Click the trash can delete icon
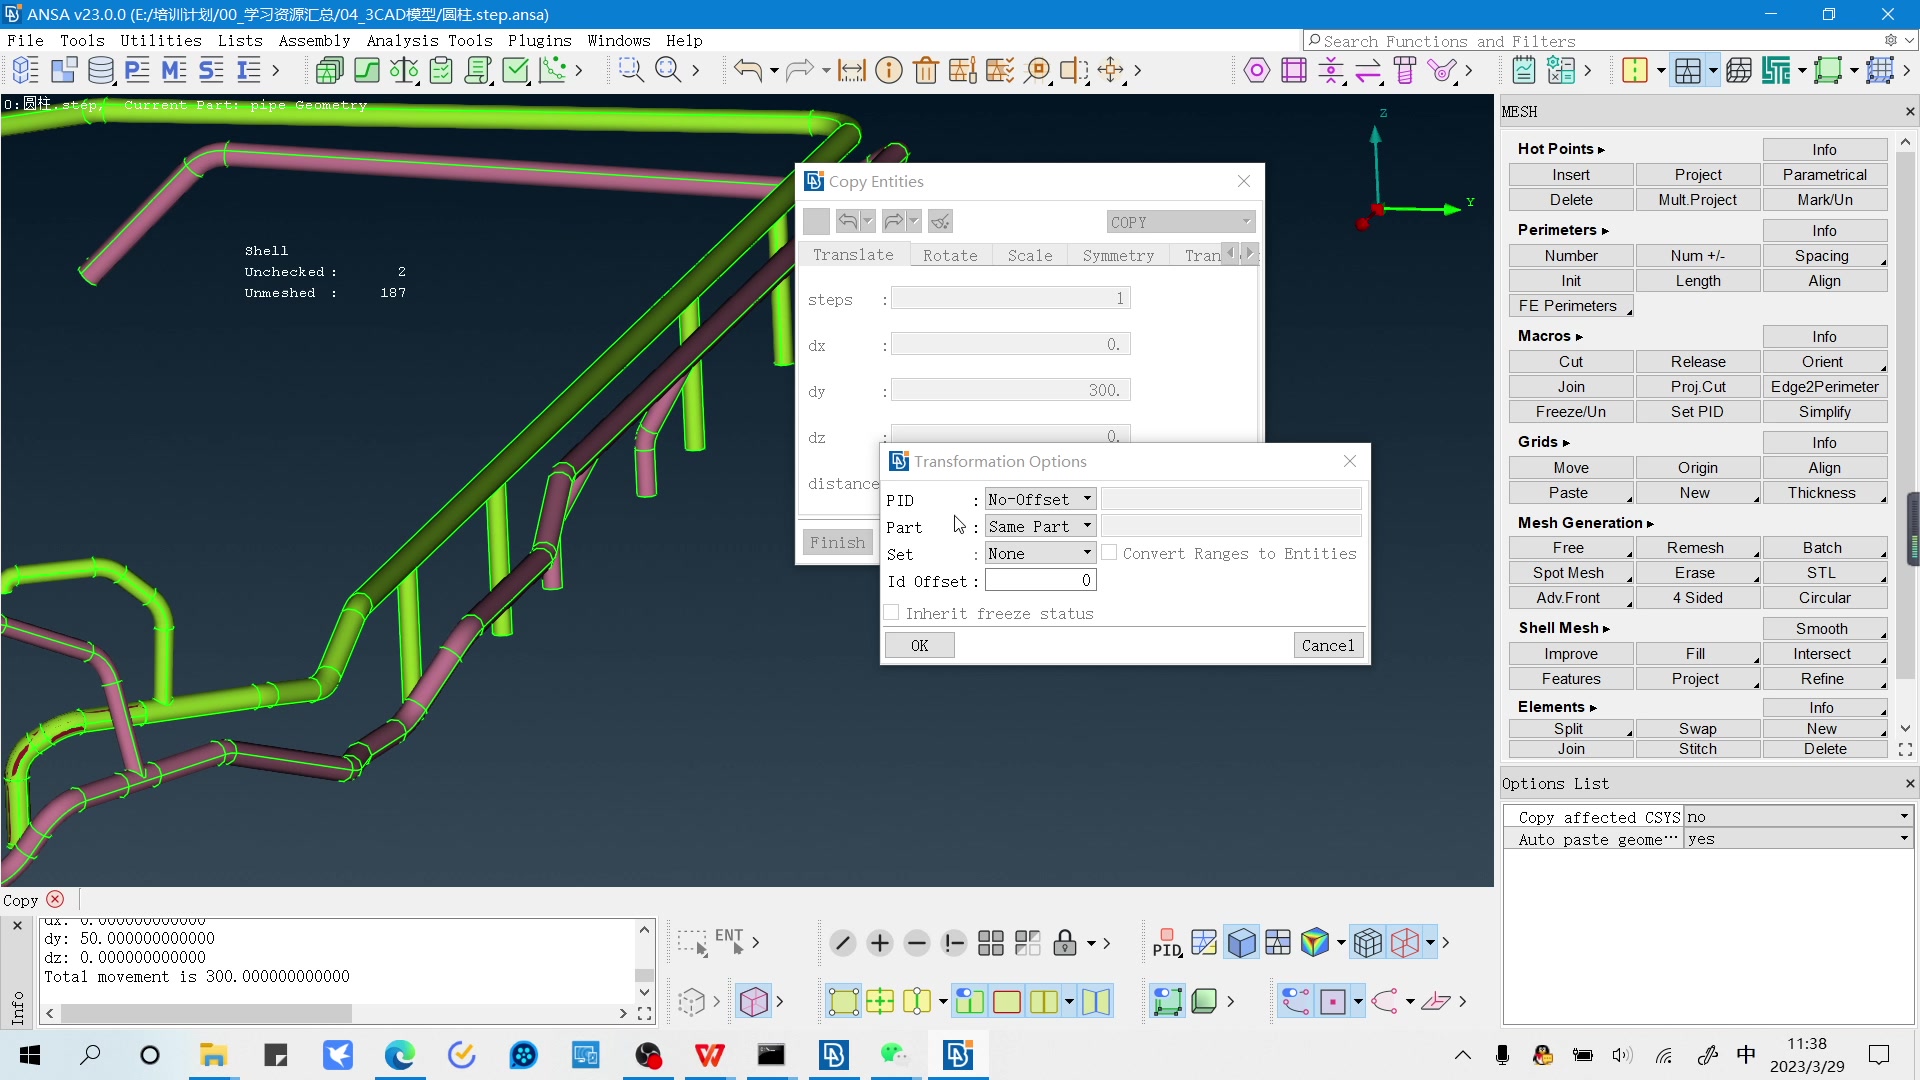The height and width of the screenshot is (1080, 1920). [x=926, y=71]
